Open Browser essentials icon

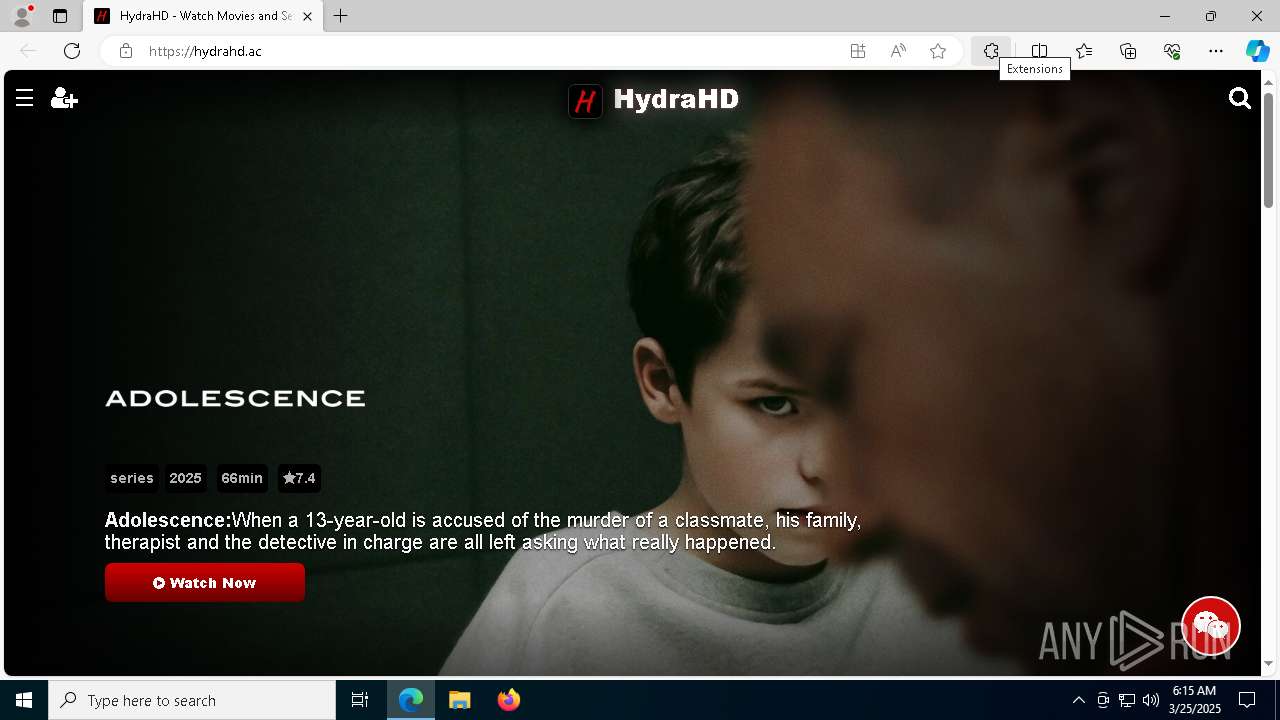click(x=1172, y=51)
